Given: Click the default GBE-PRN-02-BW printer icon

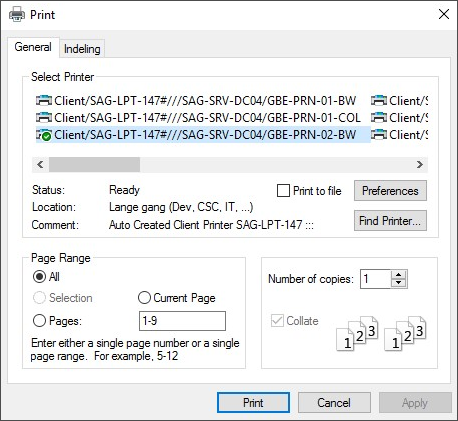Looking at the screenshot, I should tap(44, 135).
